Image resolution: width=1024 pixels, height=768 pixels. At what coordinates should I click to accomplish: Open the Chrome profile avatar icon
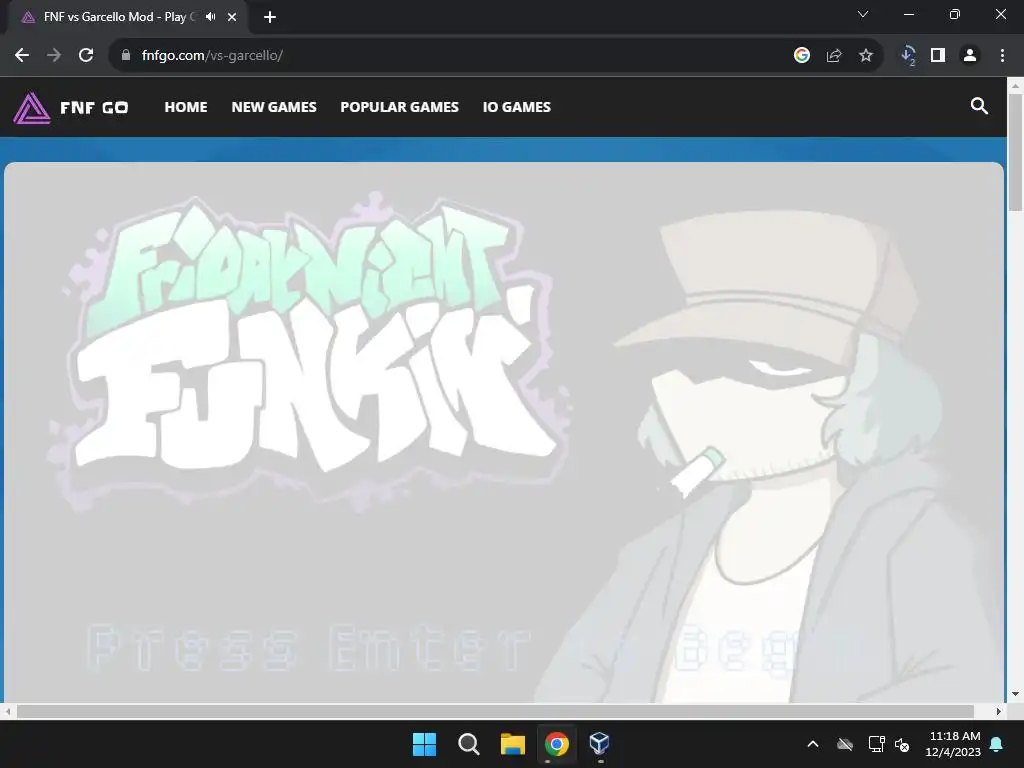point(970,56)
